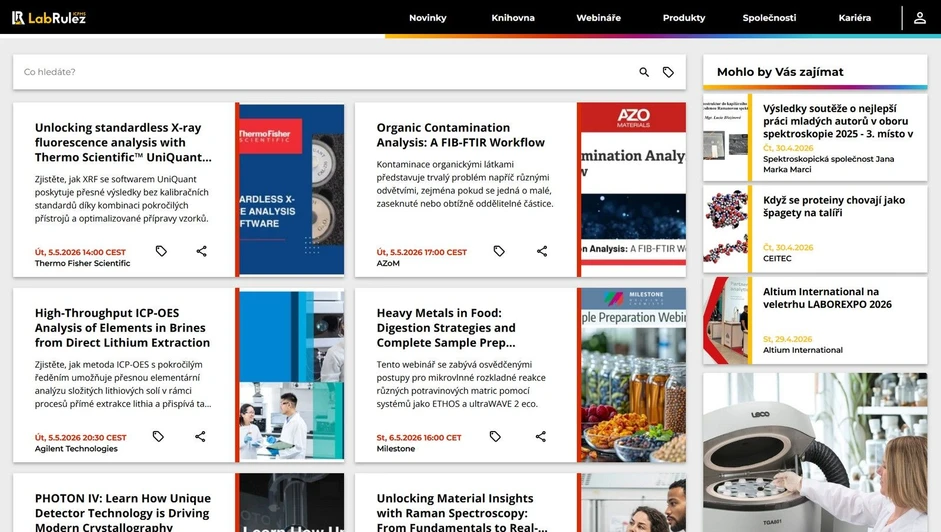Open 'Unlocking Material Insights with Raman' title
Image resolution: width=941 pixels, height=532 pixels.
[x=462, y=513]
